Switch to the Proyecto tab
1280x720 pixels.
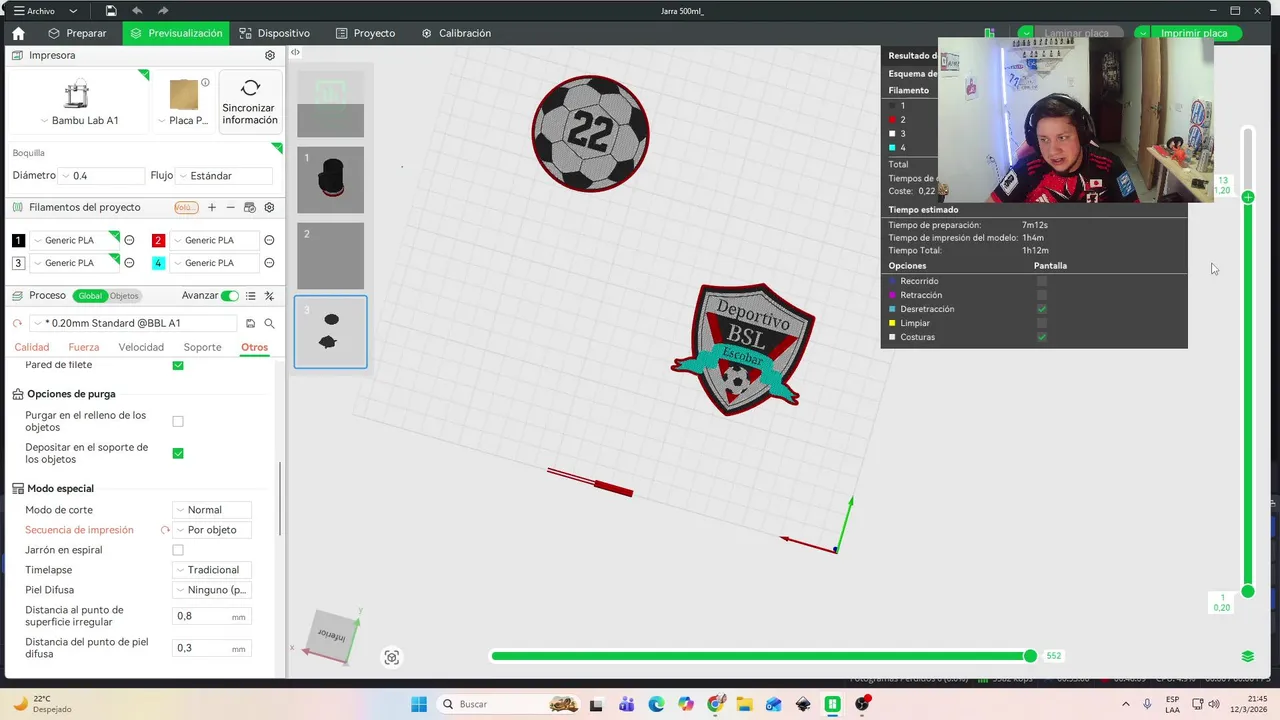pos(365,33)
